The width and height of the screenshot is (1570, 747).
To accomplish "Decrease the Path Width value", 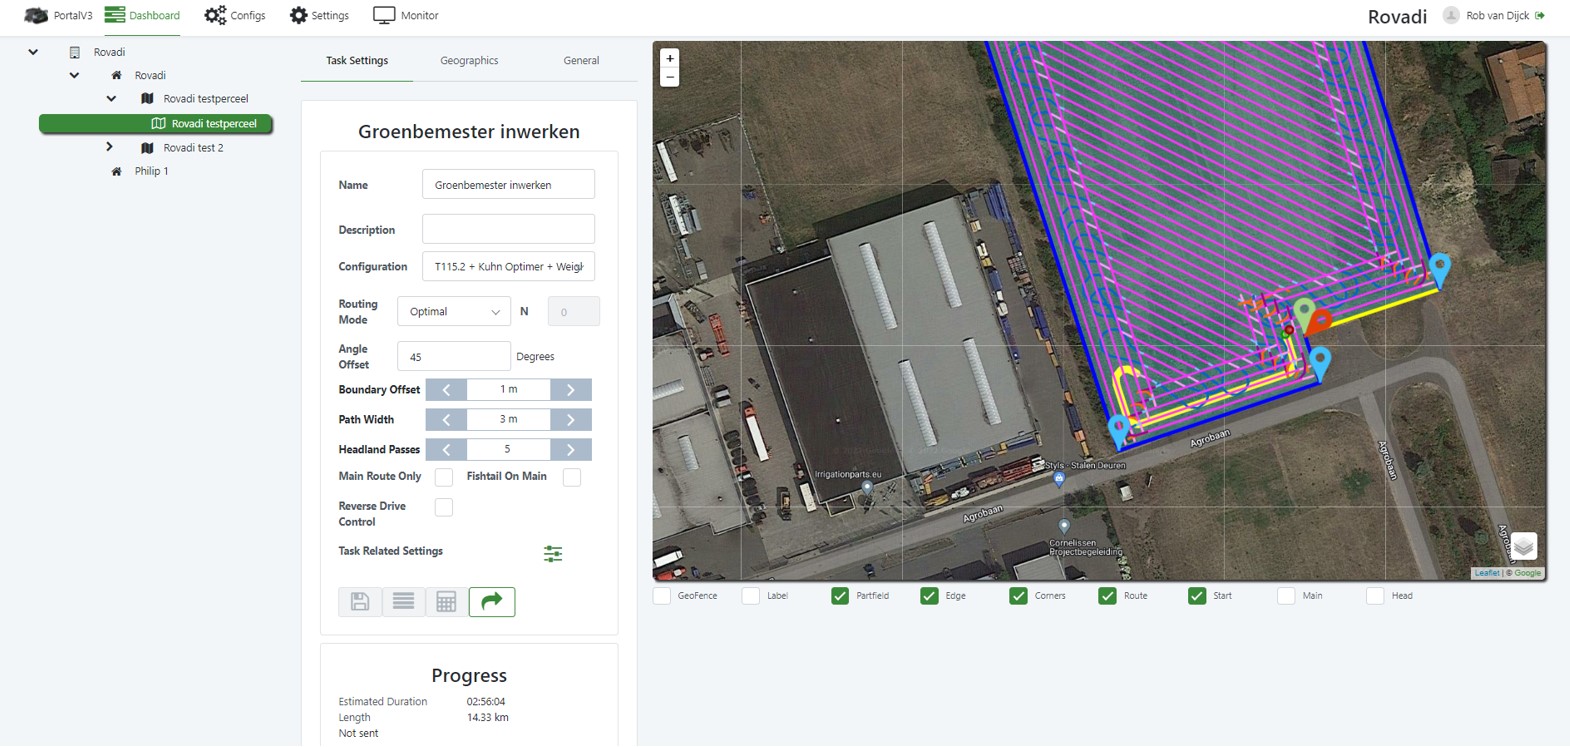I will click(x=446, y=419).
